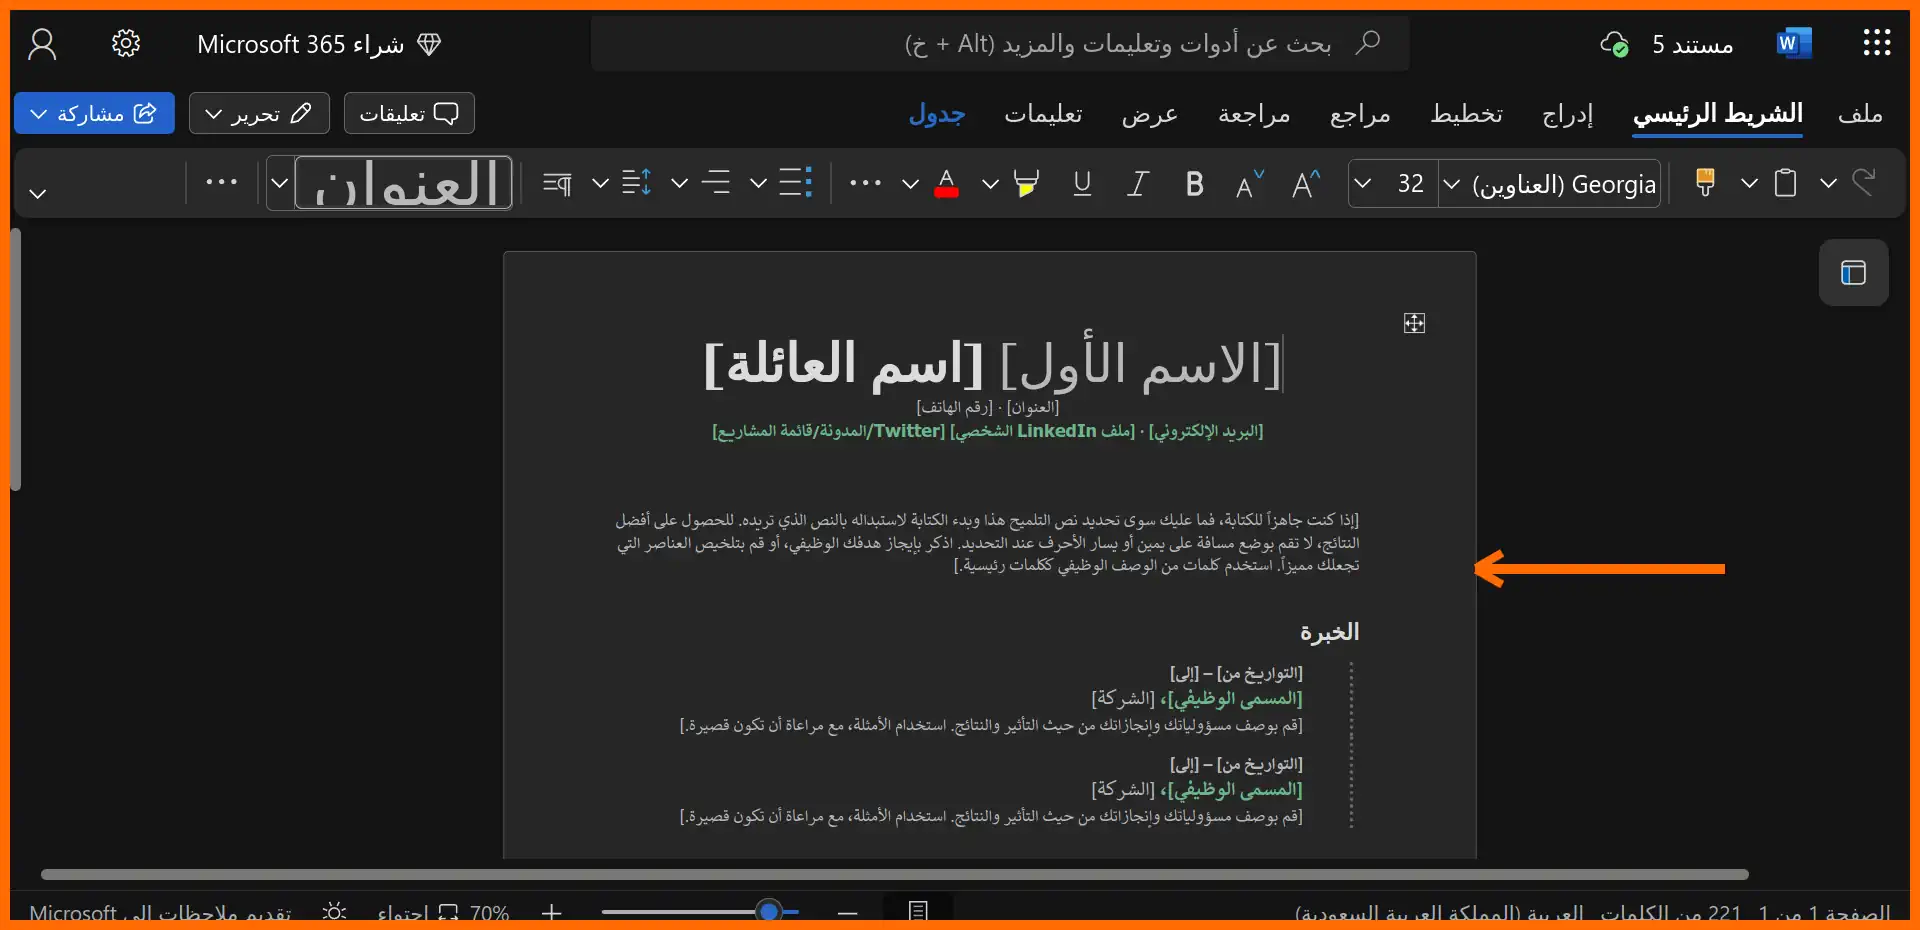Apply the red font color
The image size is (1920, 930).
coord(946,184)
